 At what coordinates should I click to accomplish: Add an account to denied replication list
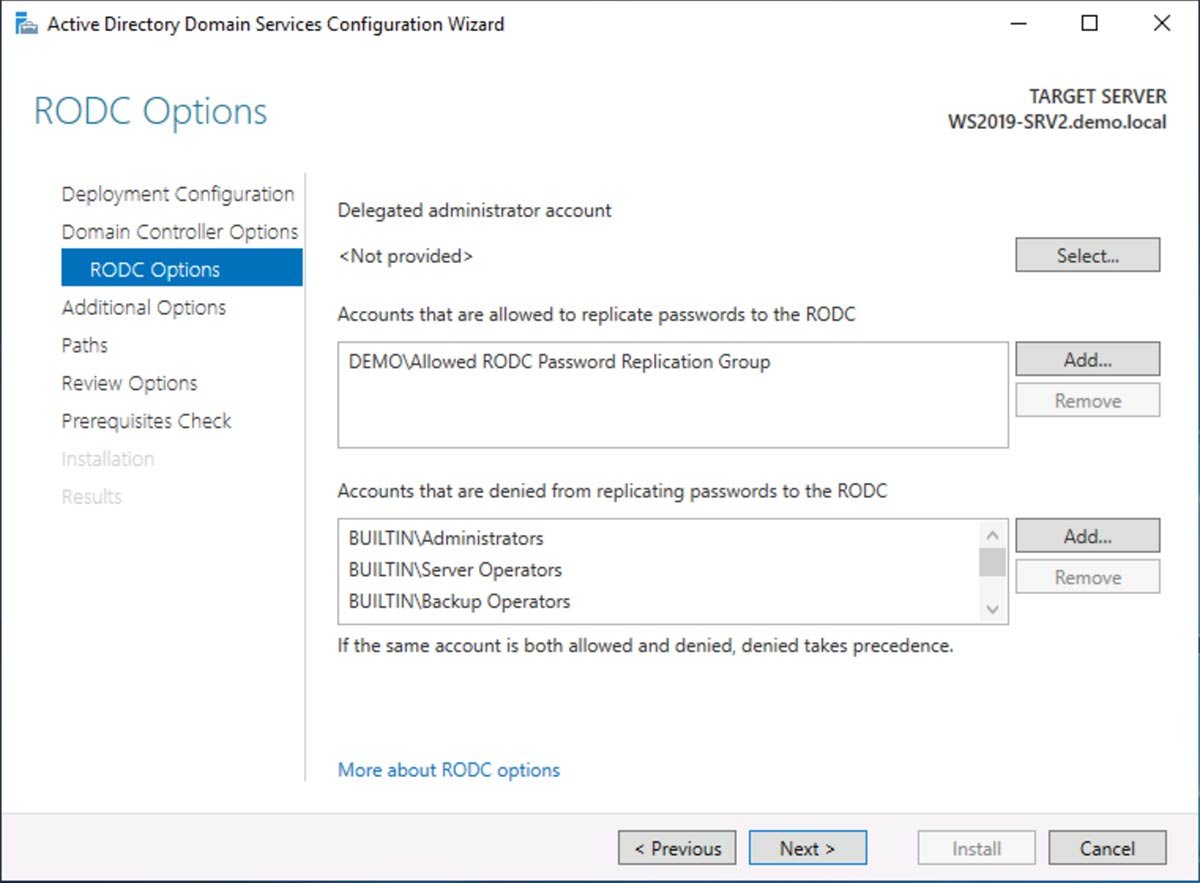1087,537
